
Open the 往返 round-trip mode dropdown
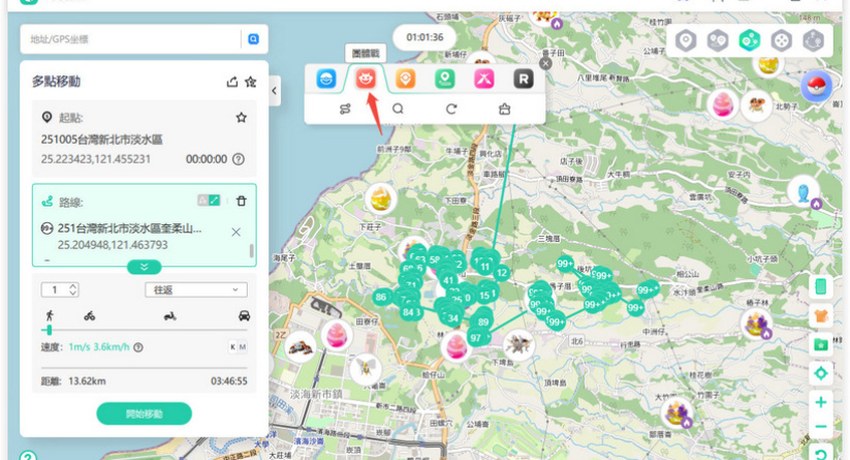click(196, 290)
